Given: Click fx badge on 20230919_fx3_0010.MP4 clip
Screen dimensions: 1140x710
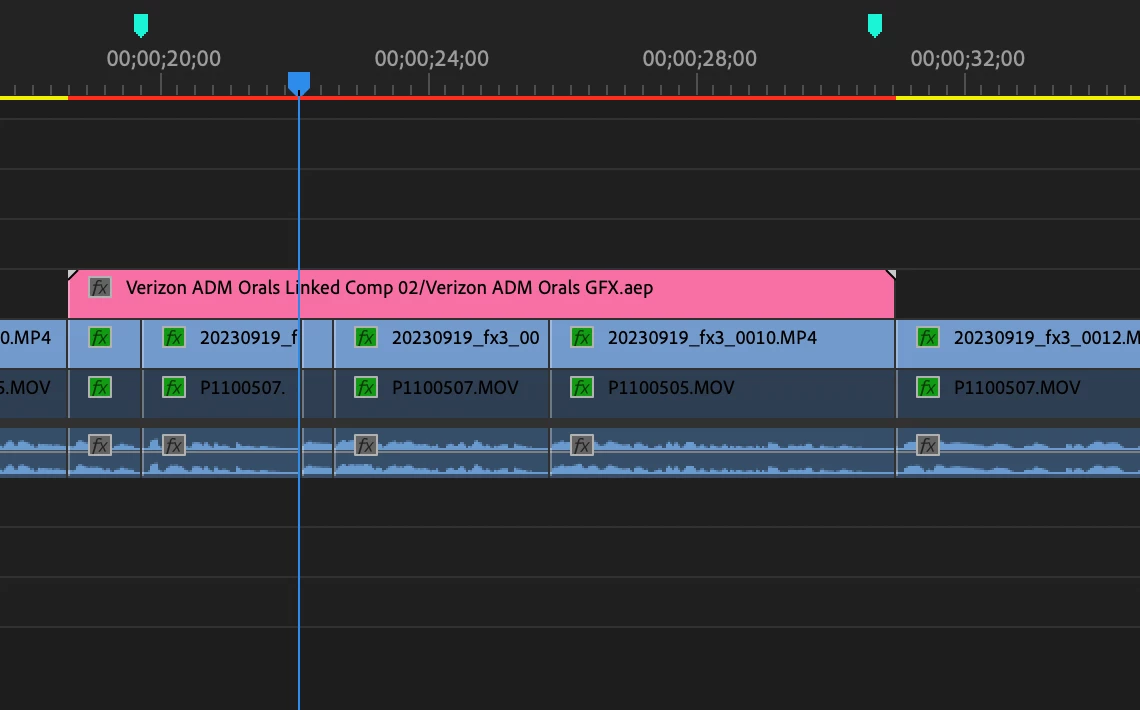Looking at the screenshot, I should coord(582,338).
